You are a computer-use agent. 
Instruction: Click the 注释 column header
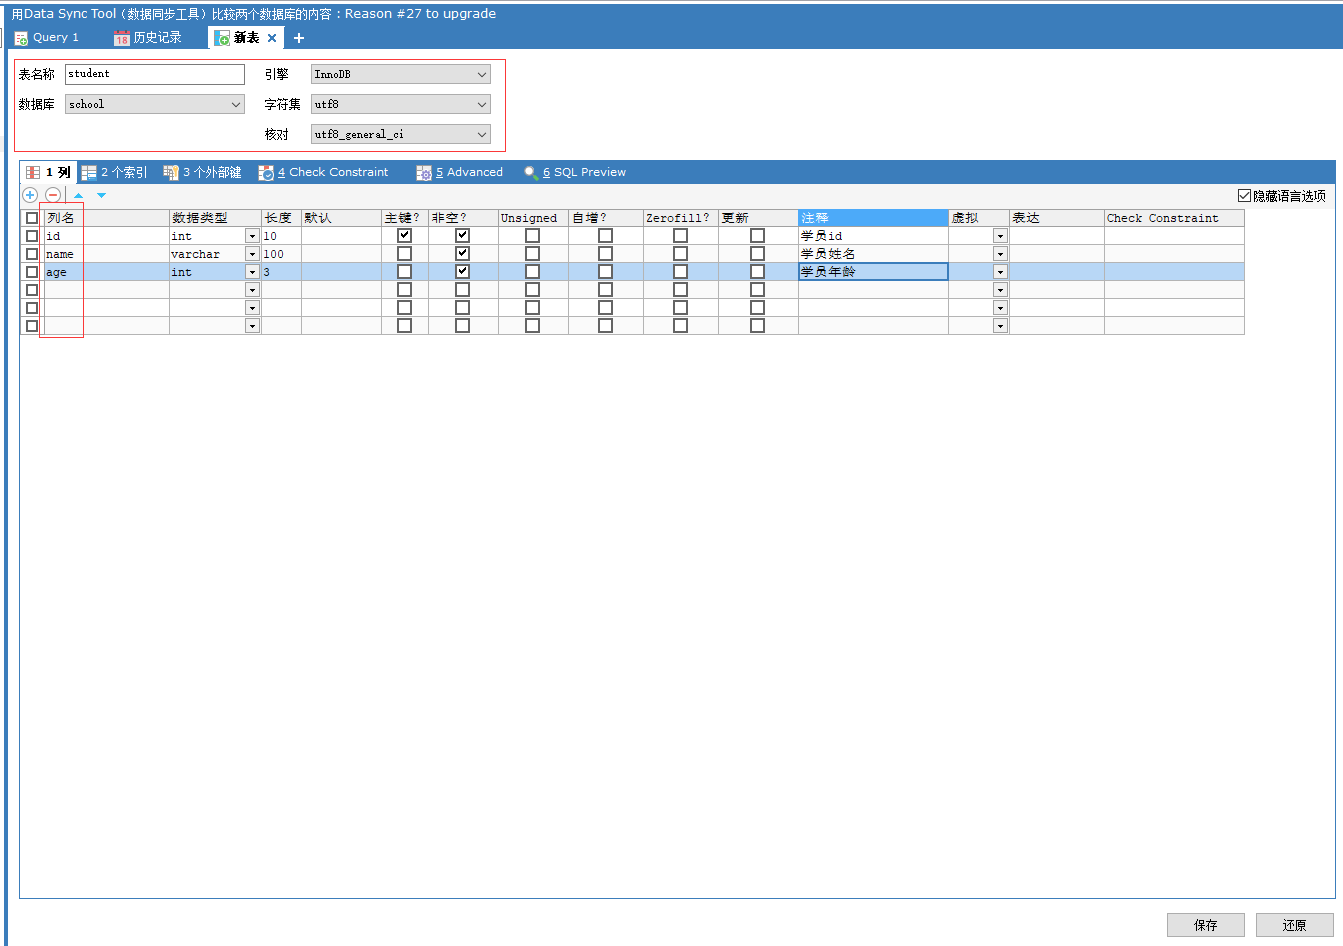pyautogui.click(x=873, y=218)
